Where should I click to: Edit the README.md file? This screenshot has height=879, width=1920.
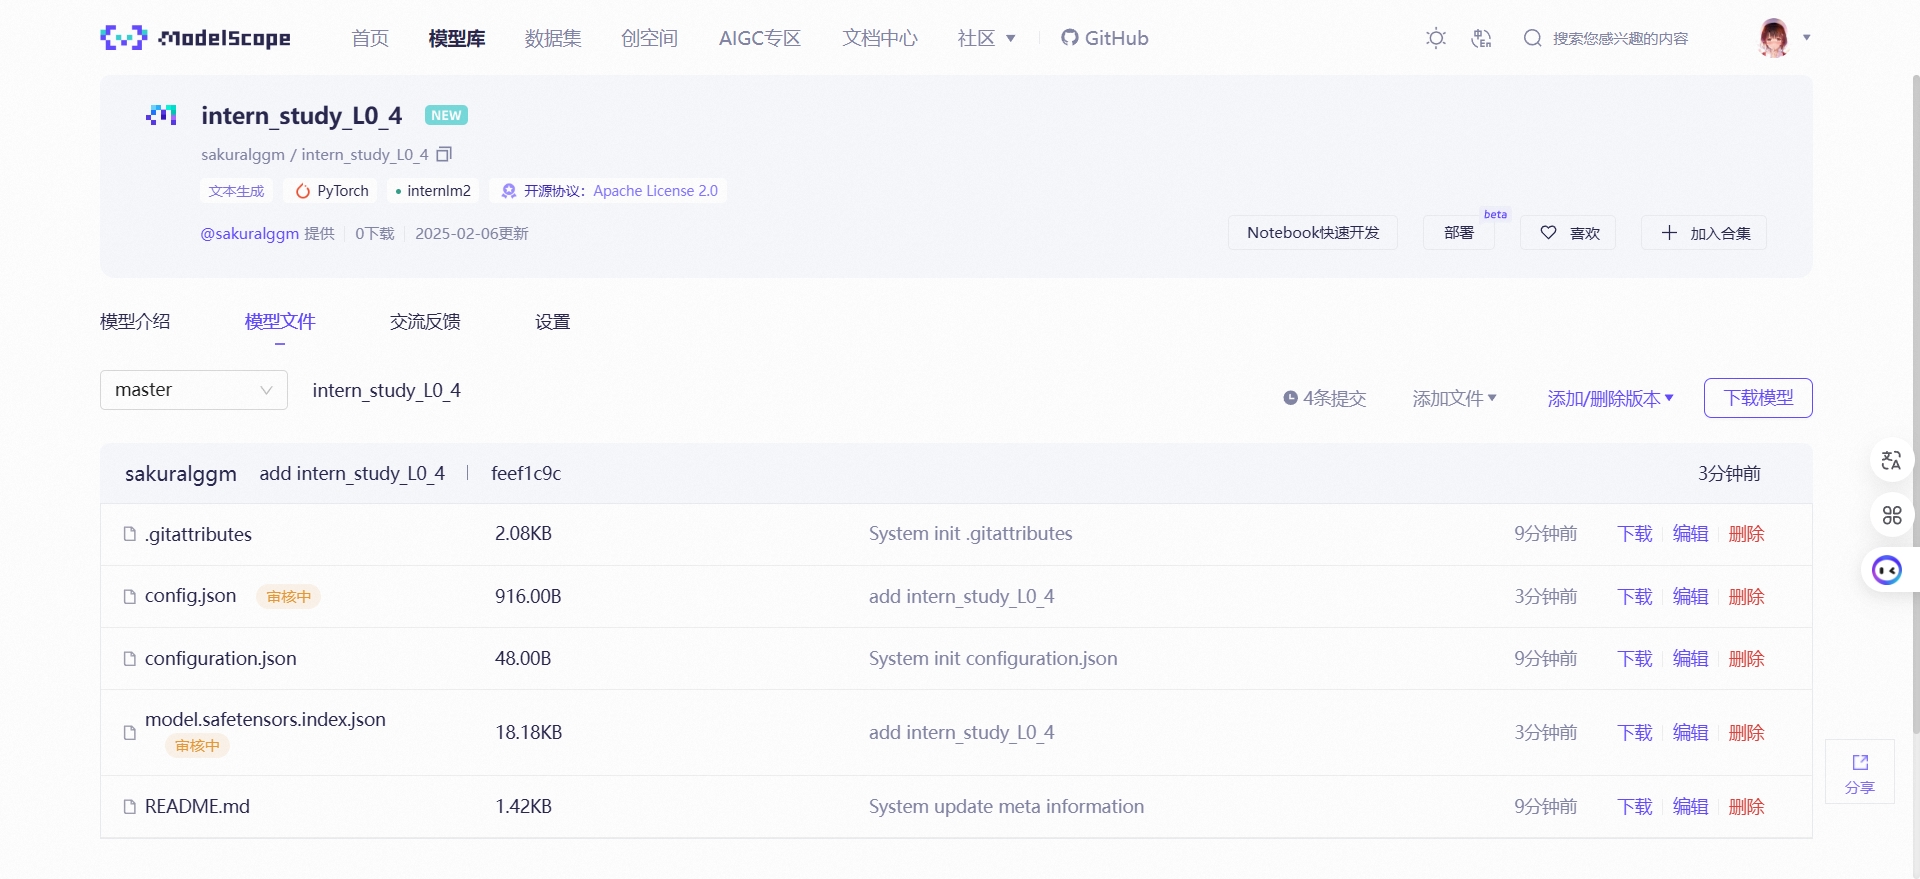tap(1691, 806)
